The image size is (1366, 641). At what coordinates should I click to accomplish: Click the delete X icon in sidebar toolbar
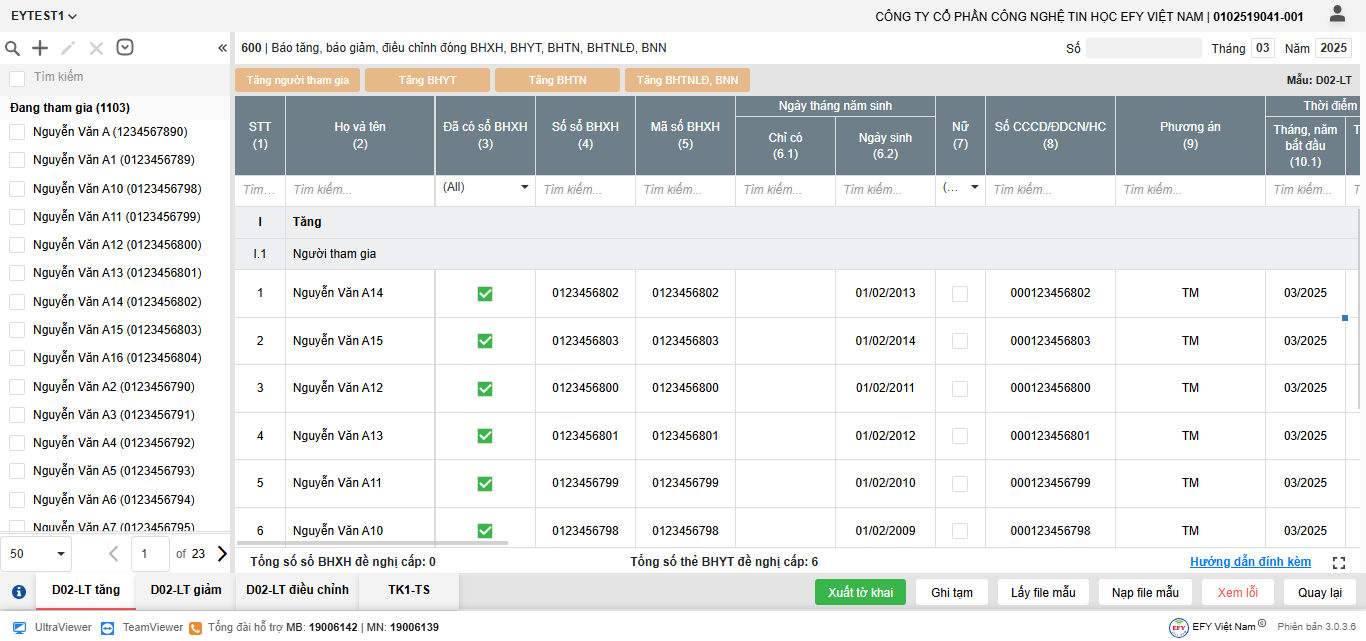tap(96, 48)
